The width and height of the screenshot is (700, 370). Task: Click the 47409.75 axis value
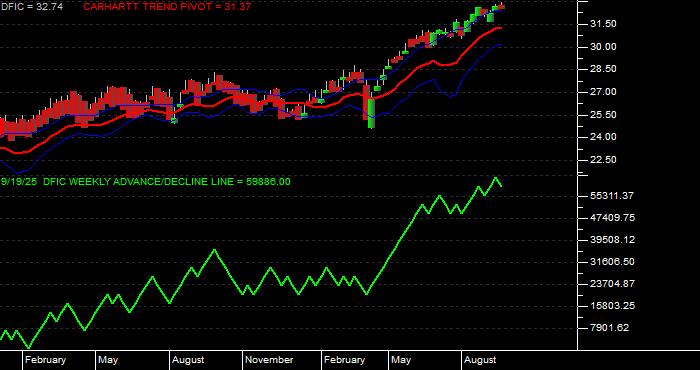(x=612, y=218)
